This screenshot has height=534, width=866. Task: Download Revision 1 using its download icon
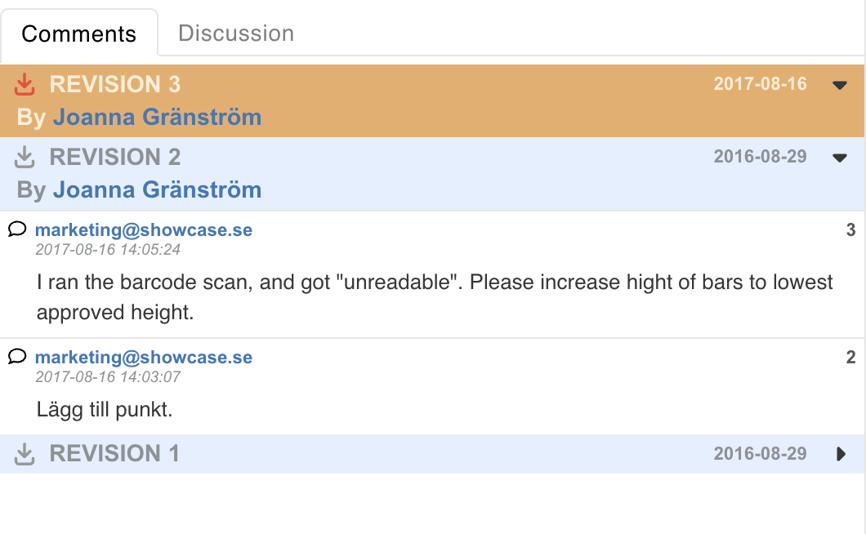[26, 454]
